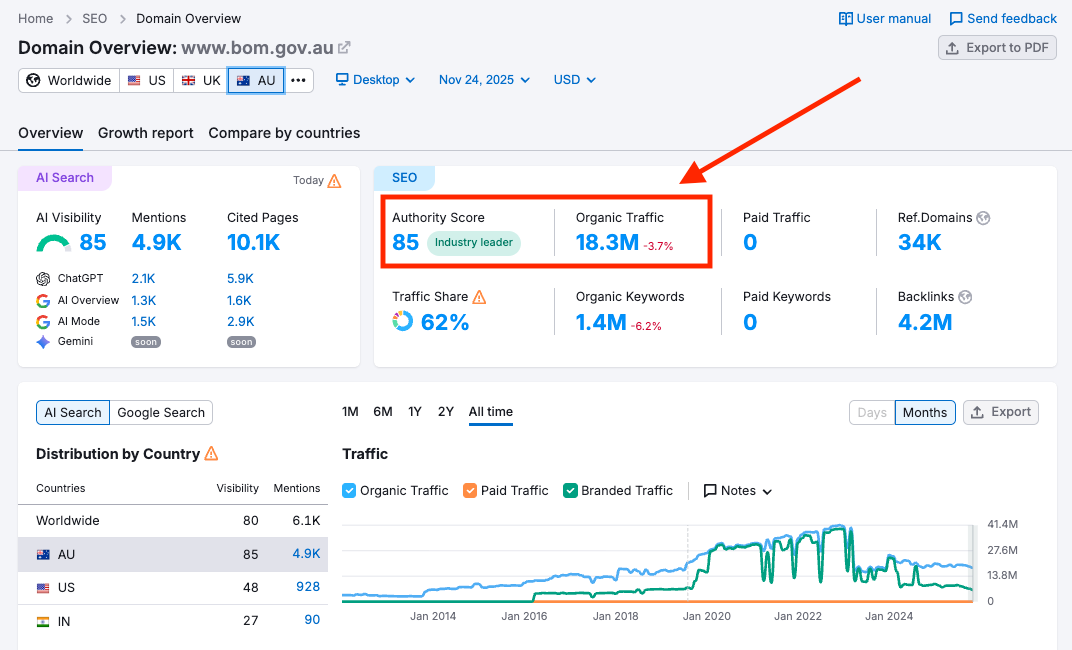Click the Ref.Domains info icon
This screenshot has height=650, width=1072.
983,217
